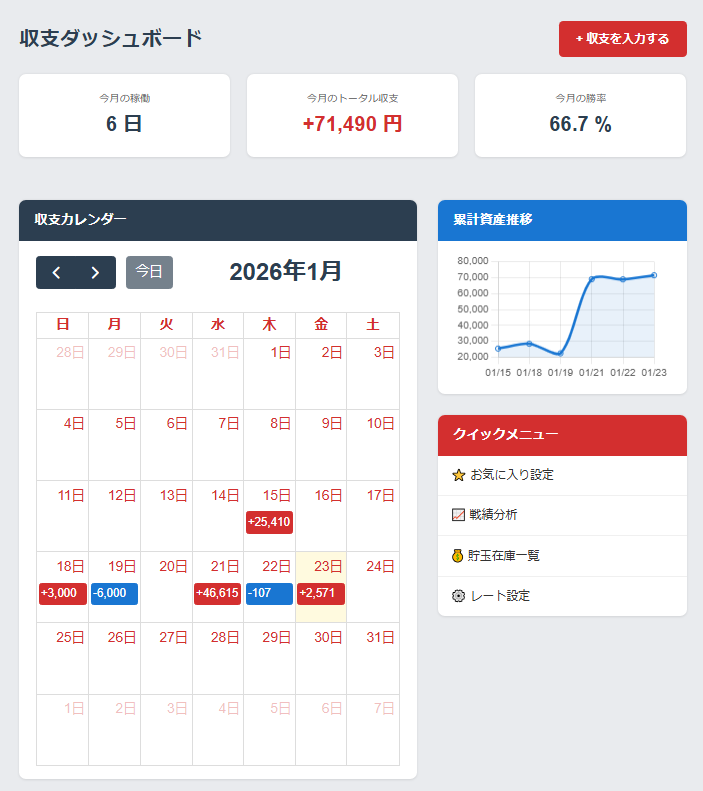
Task: Click the empty January 10 calendar cell
Action: (373, 445)
